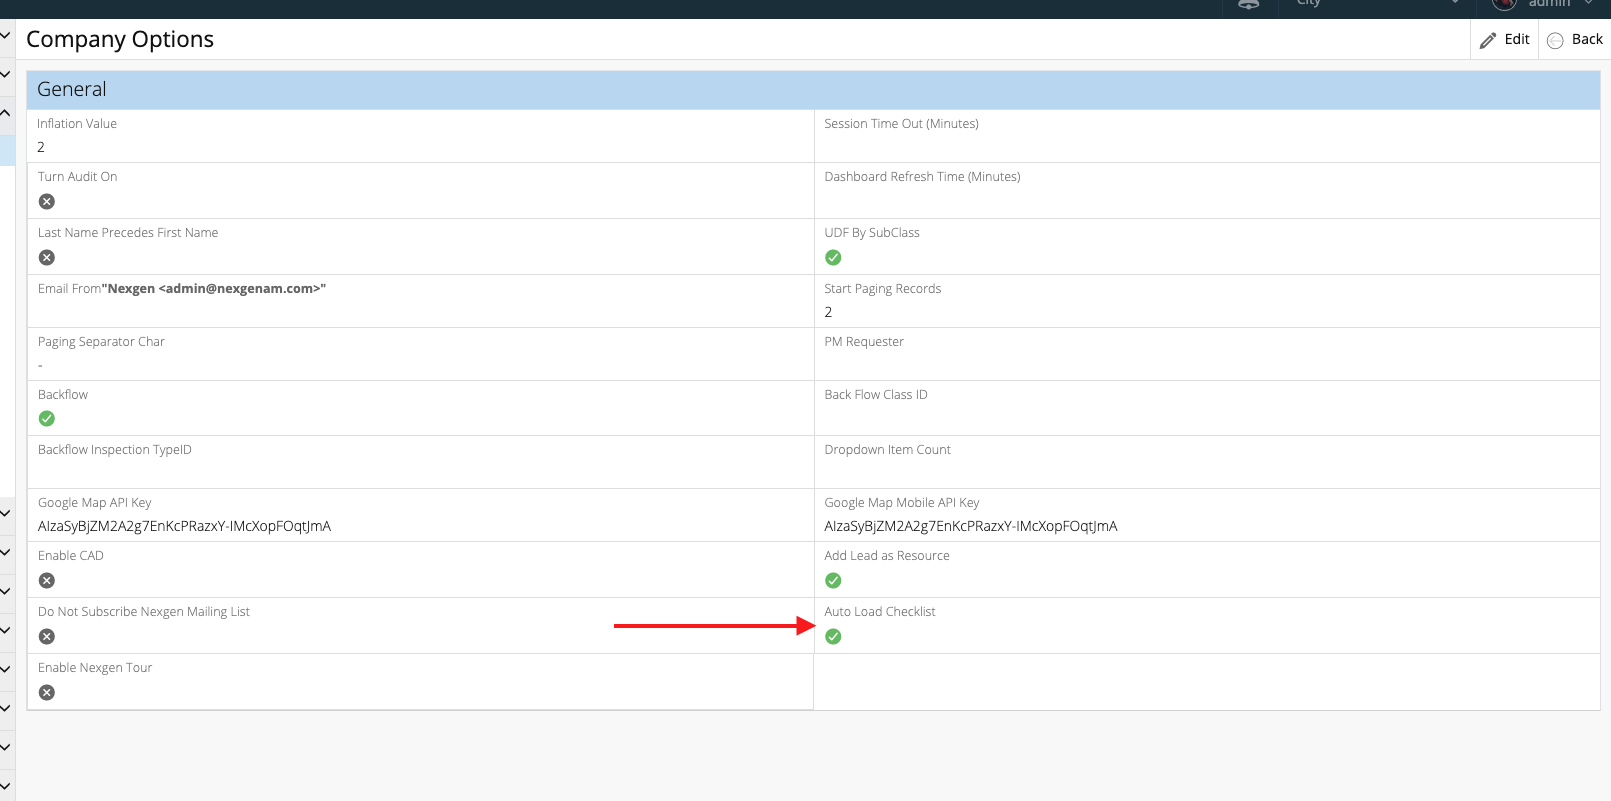Select the Turn Audit On label
This screenshot has width=1611, height=801.
[x=78, y=177]
